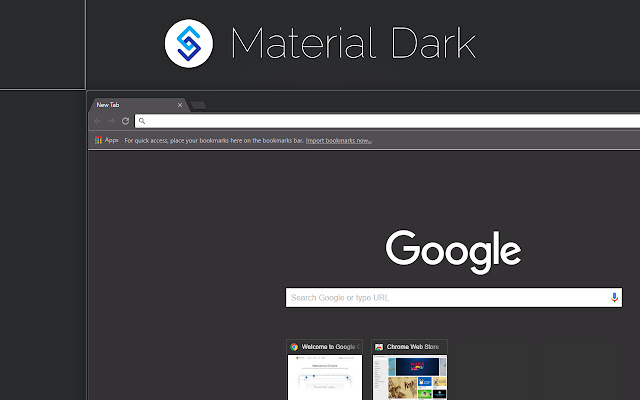This screenshot has width=640, height=400.
Task: Click the address bar search magnifier icon
Action: (x=142, y=121)
